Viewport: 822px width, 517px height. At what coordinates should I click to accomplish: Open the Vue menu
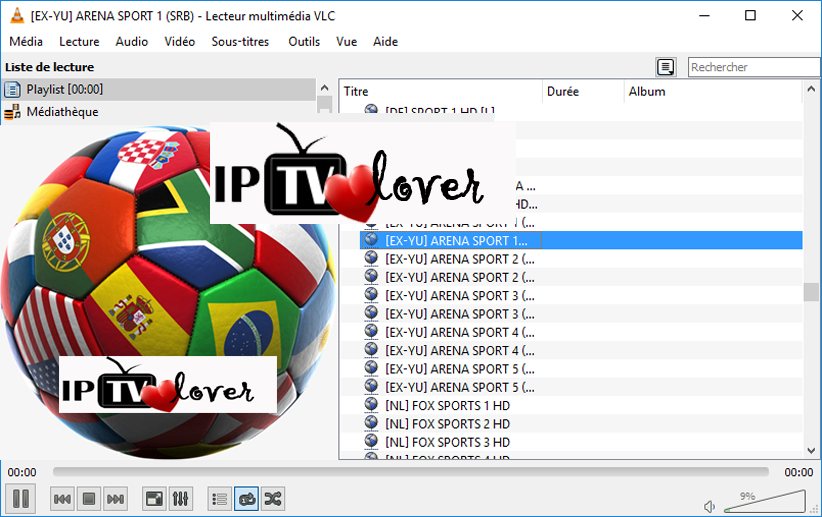click(347, 41)
